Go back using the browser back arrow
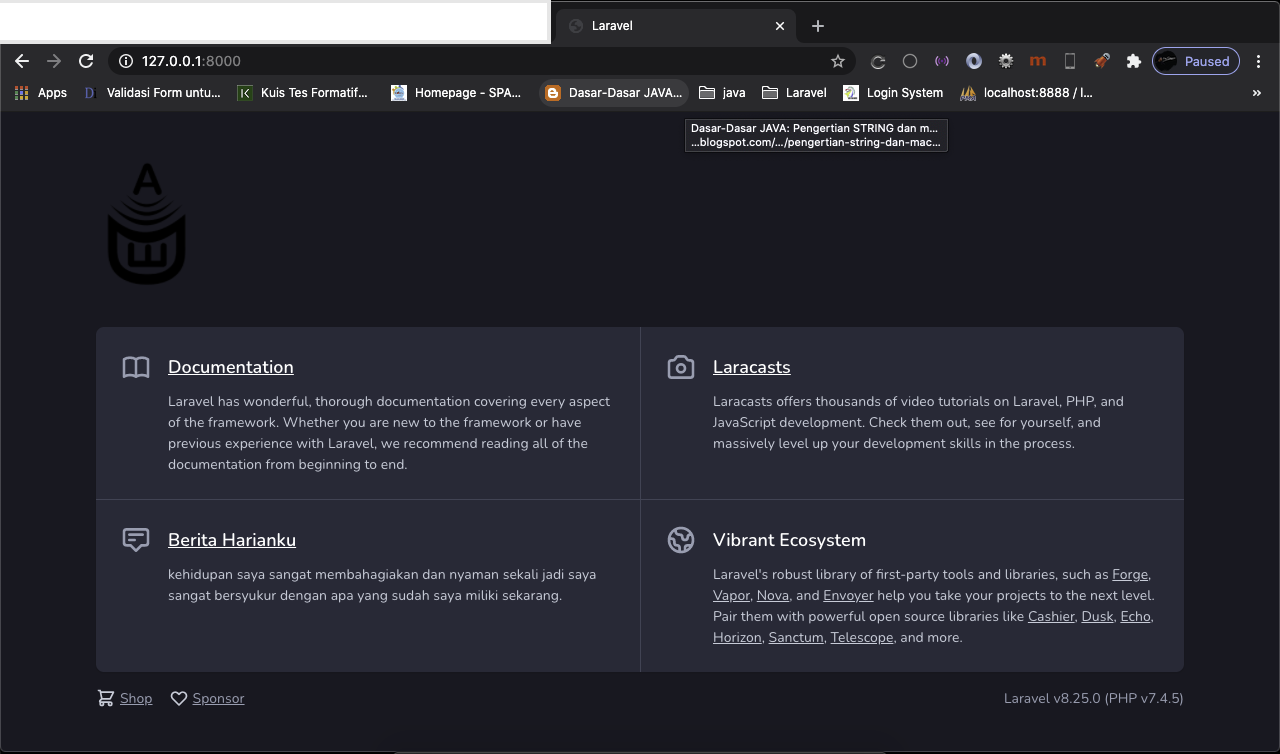 point(22,61)
